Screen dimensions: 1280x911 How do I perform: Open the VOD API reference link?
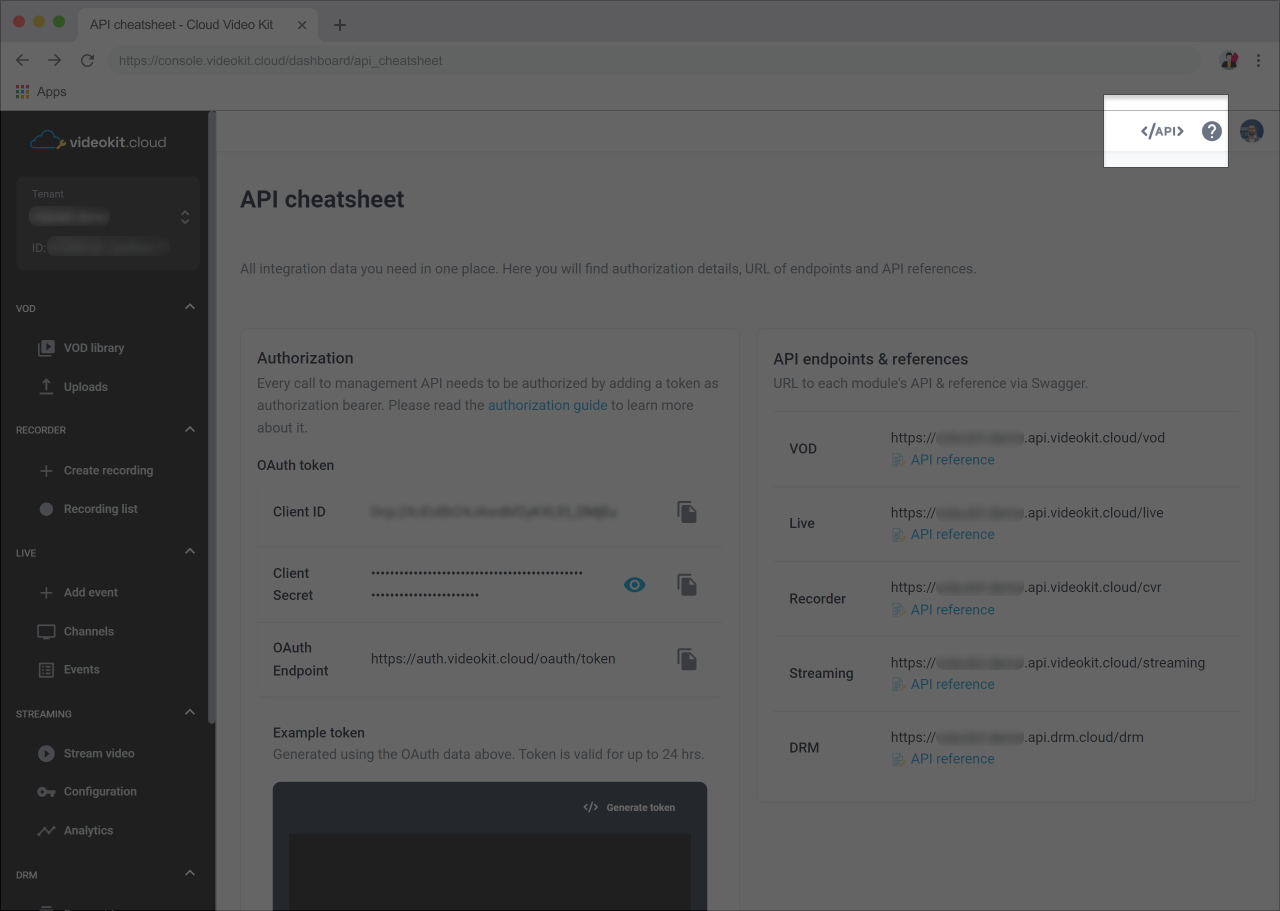pyautogui.click(x=943, y=460)
